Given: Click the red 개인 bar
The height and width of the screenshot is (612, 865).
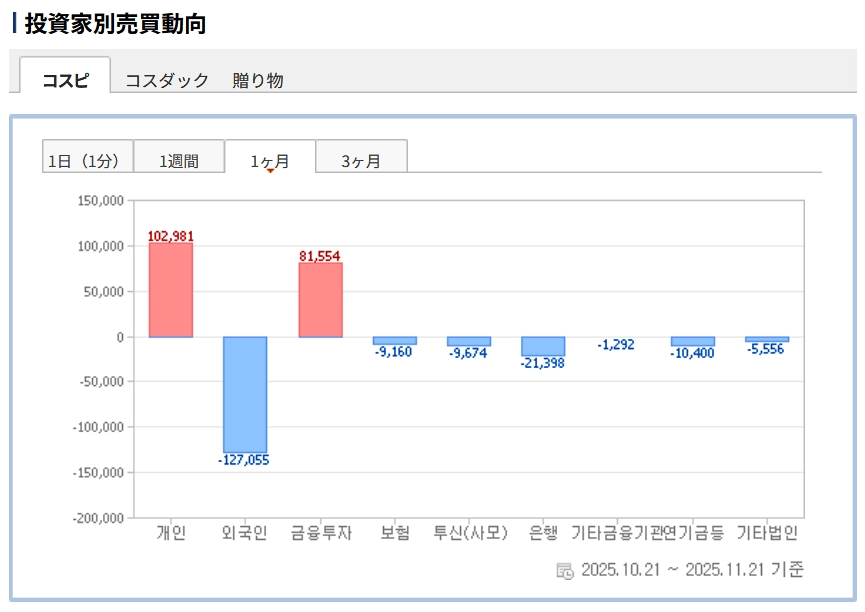Looking at the screenshot, I should click(x=171, y=290).
